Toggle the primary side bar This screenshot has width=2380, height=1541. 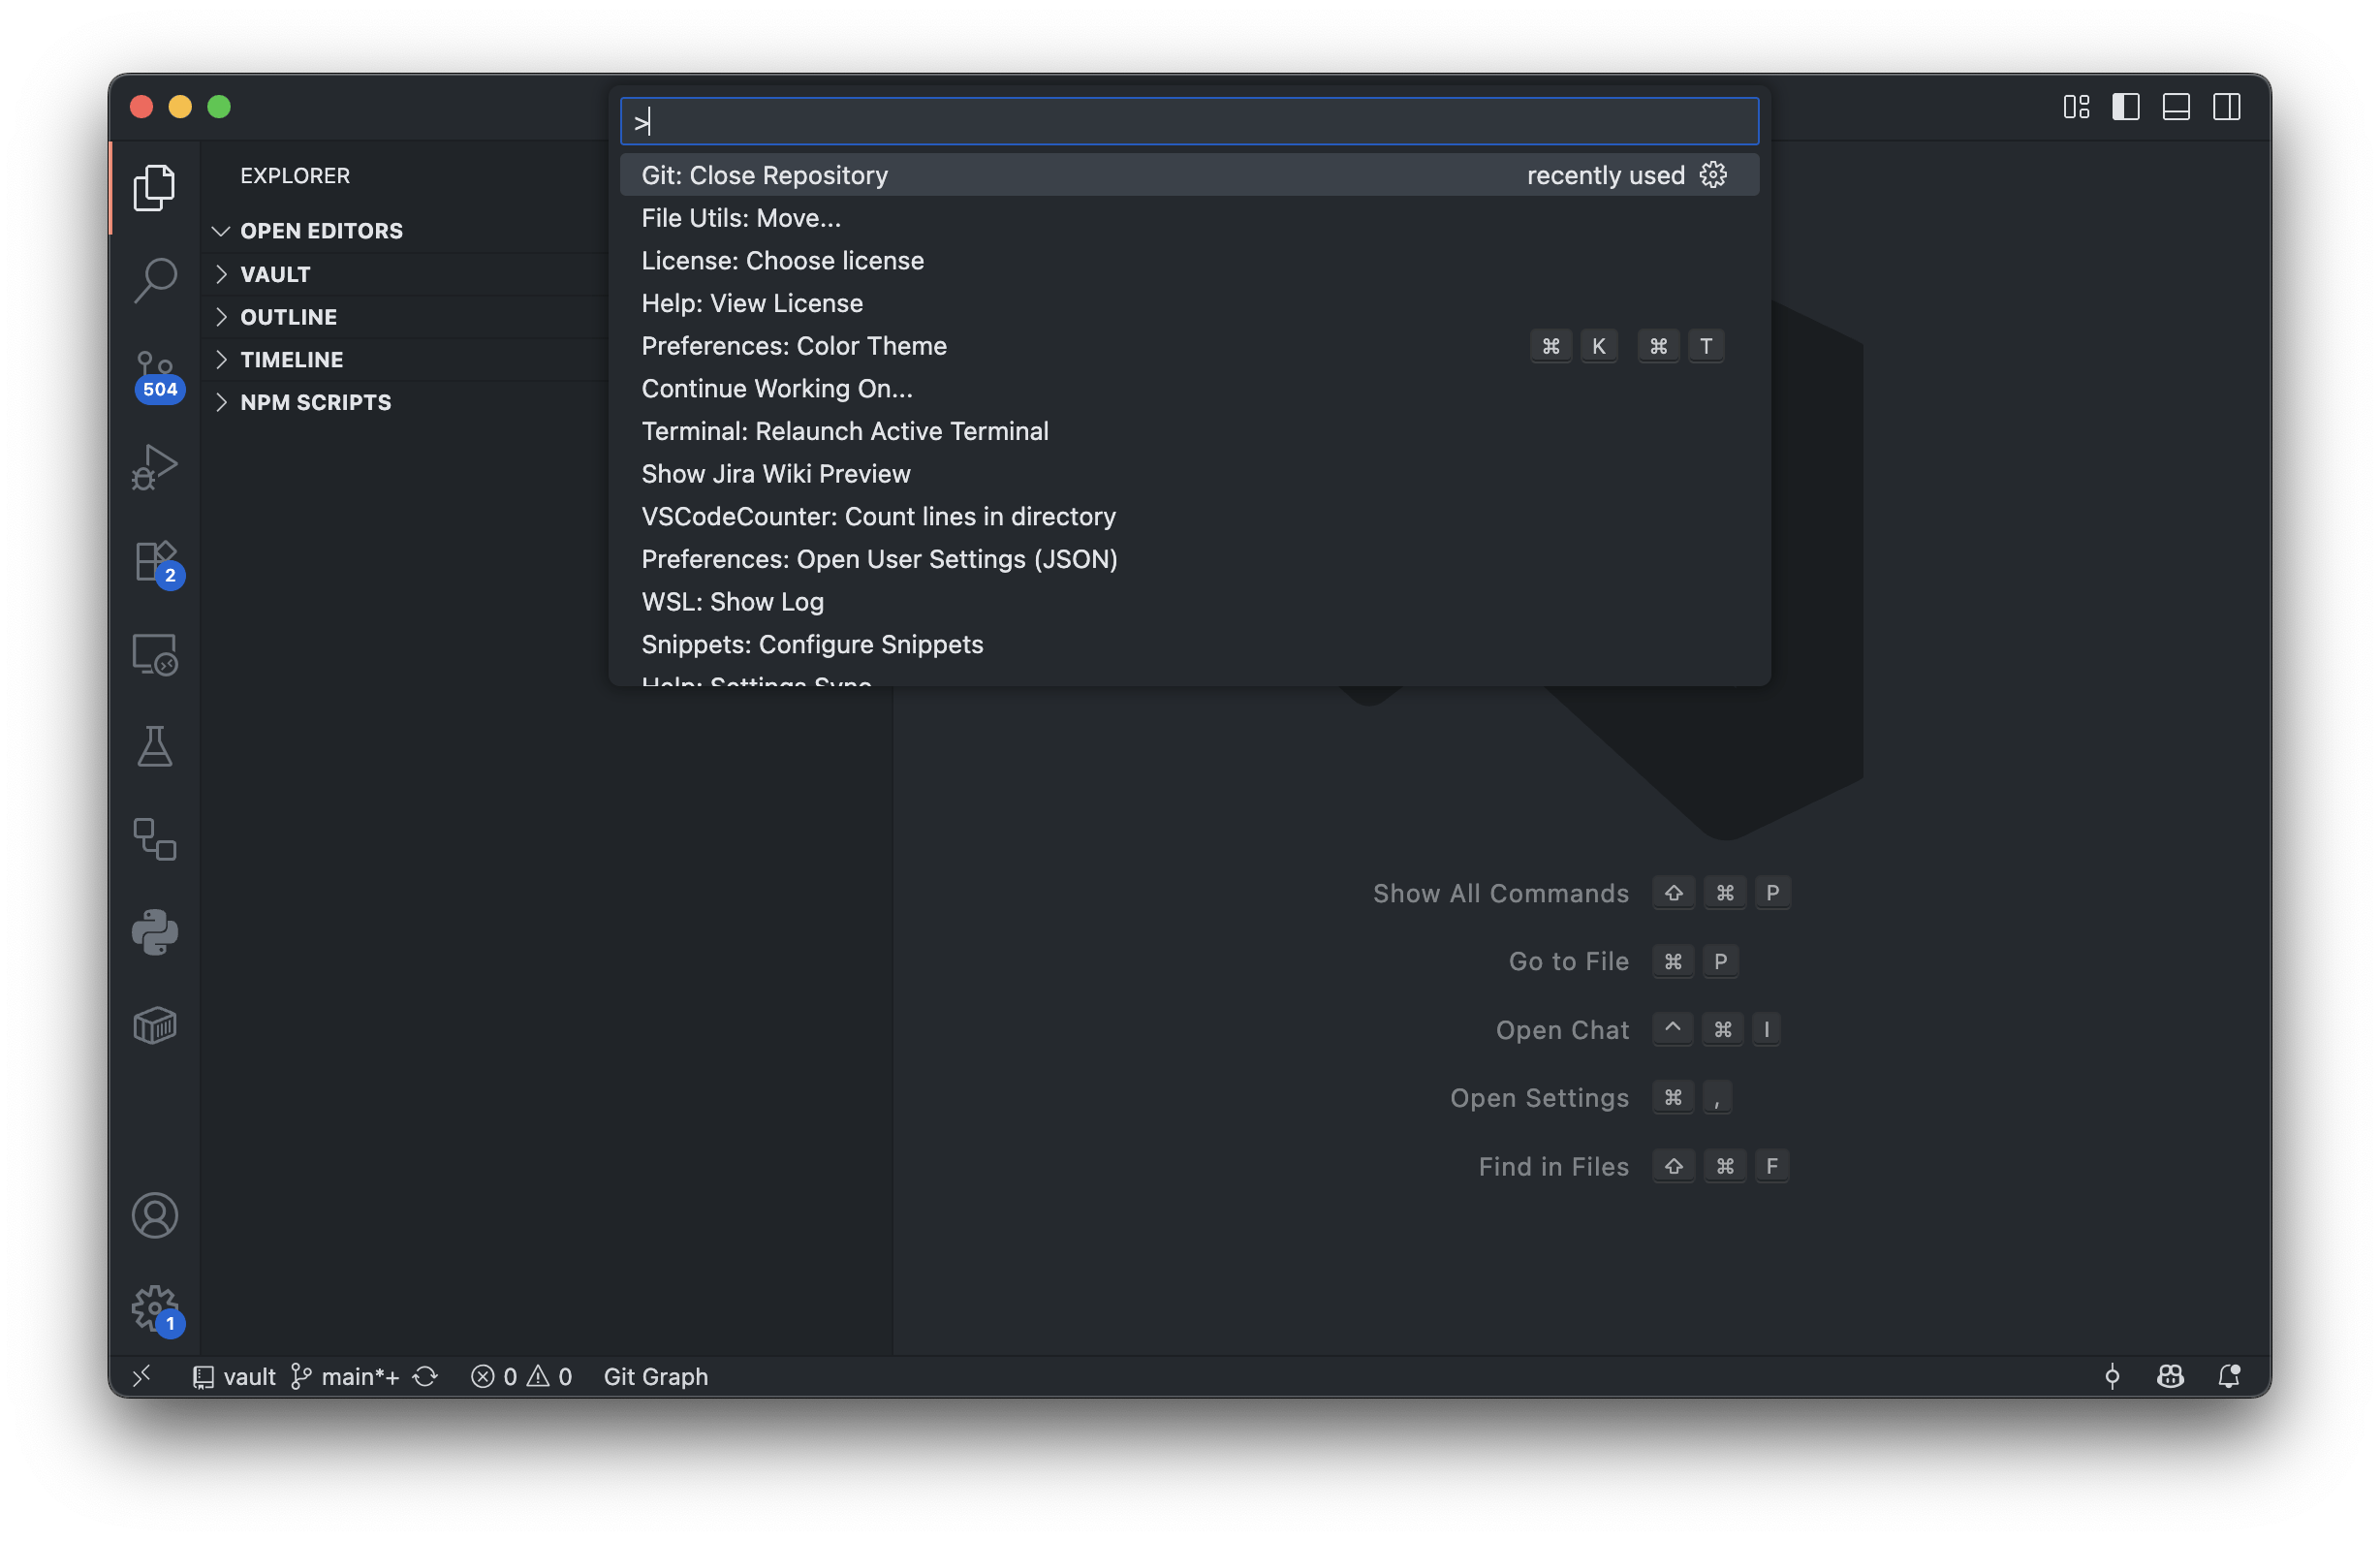[x=2126, y=107]
